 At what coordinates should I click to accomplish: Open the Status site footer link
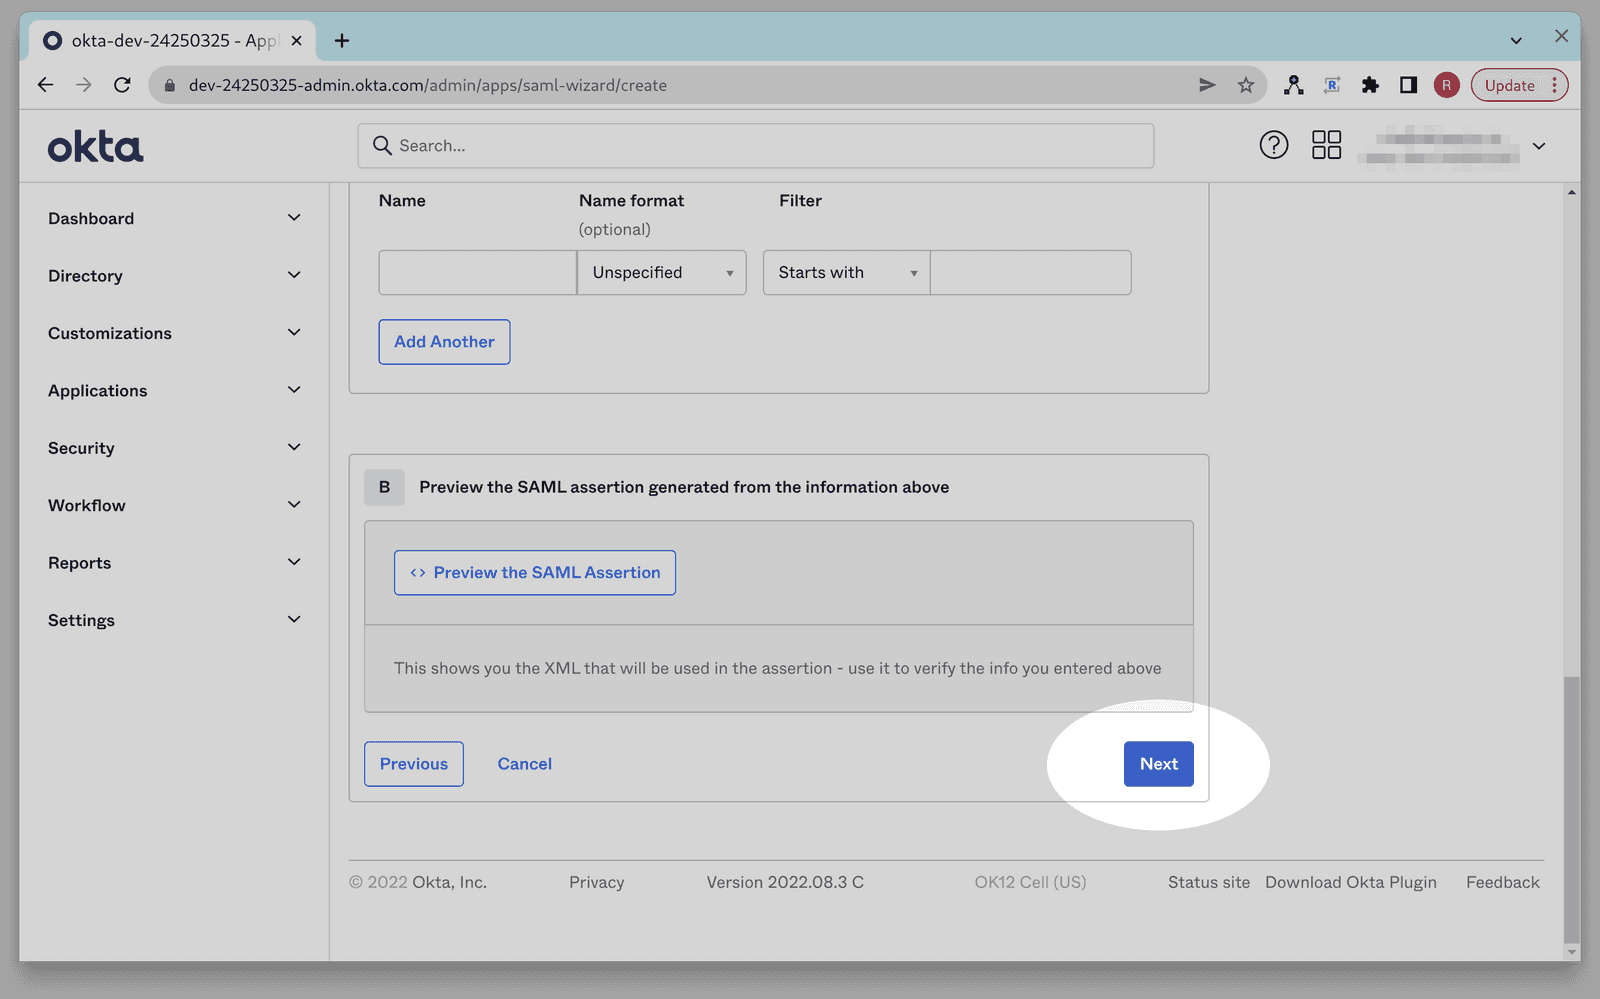[1209, 882]
